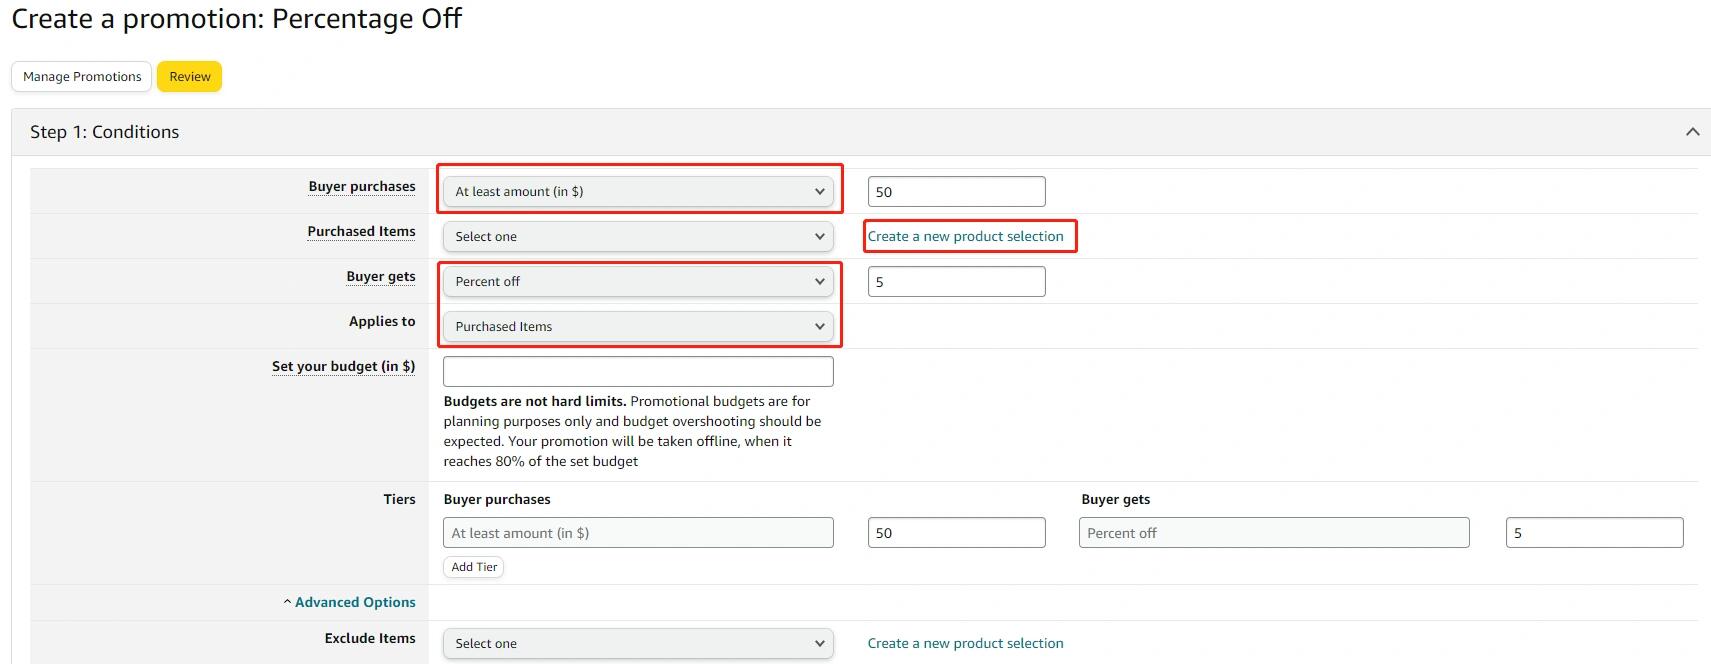Click the yellow Review button

[x=189, y=77]
